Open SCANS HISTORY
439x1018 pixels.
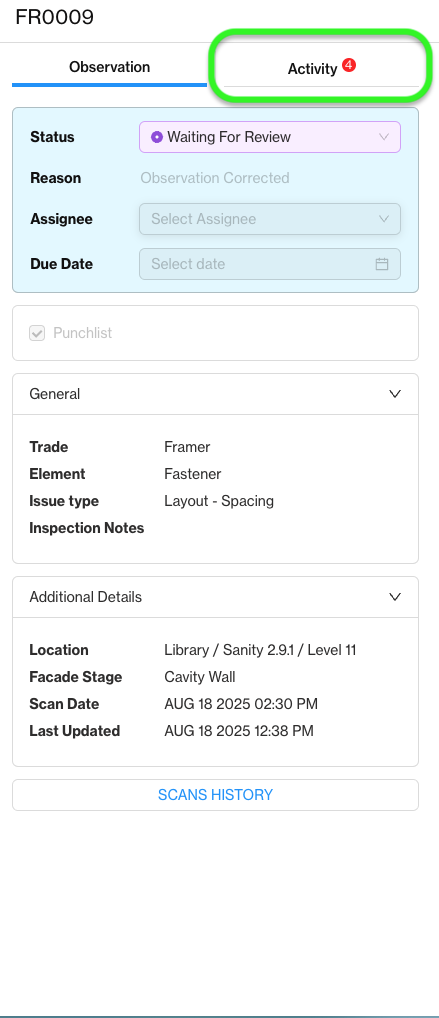tap(216, 795)
